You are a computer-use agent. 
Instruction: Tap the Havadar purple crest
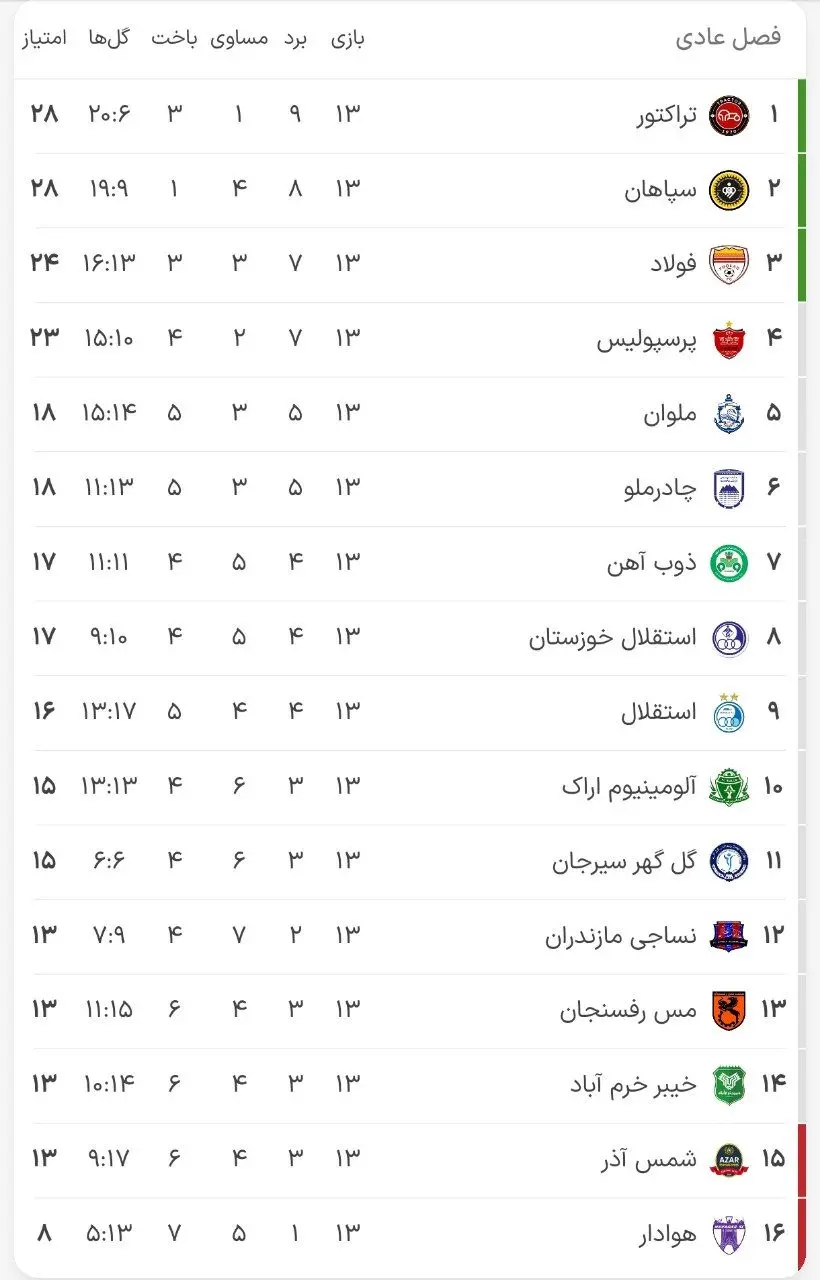point(728,1234)
